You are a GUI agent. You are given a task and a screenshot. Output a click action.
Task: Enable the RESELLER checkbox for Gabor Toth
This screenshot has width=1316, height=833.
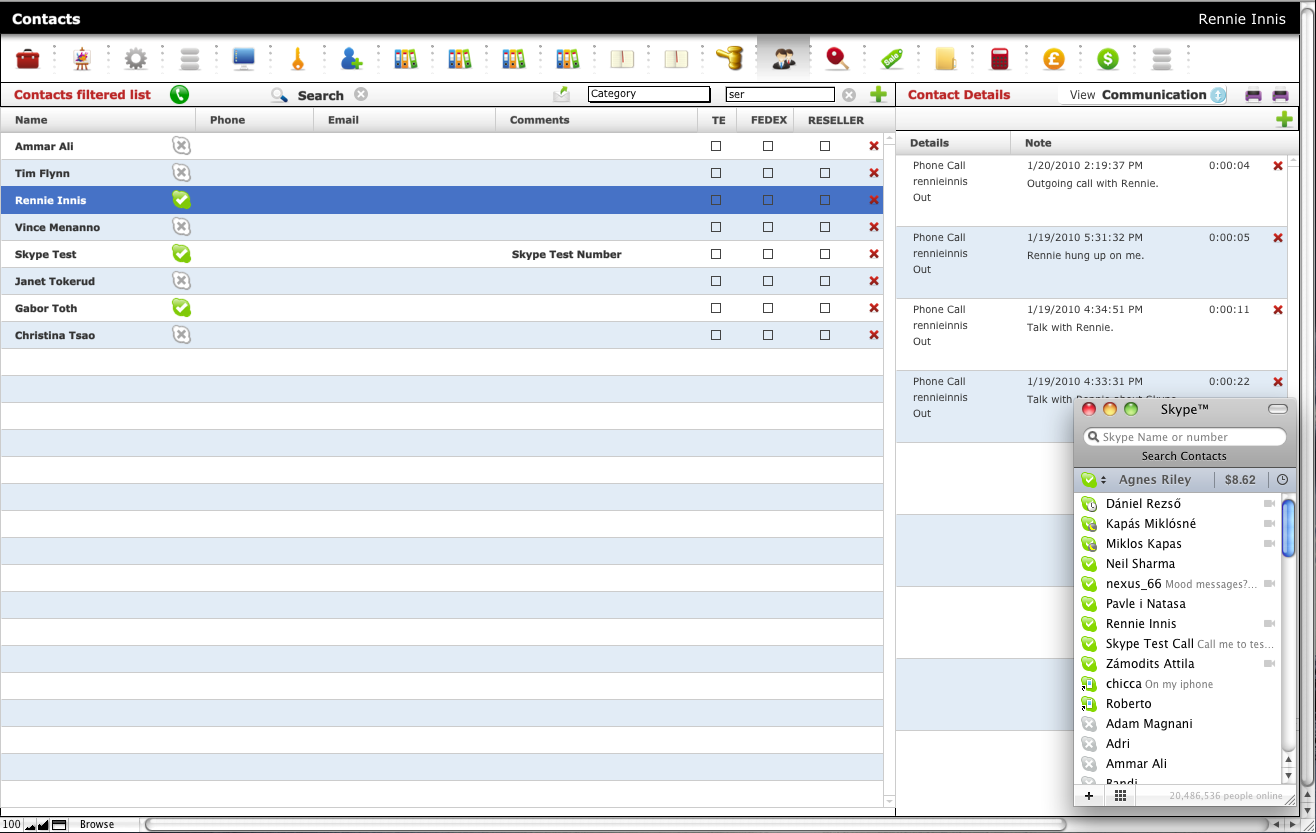coord(825,308)
